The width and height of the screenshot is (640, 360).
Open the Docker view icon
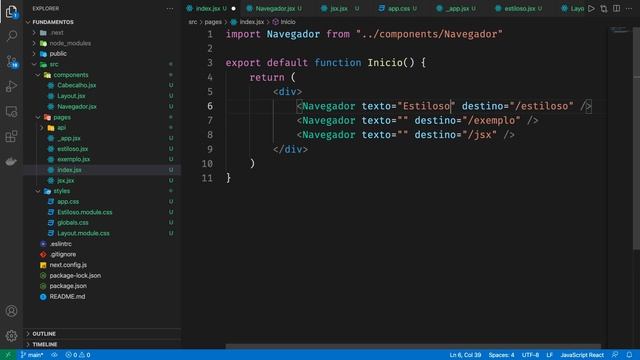pos(11,161)
